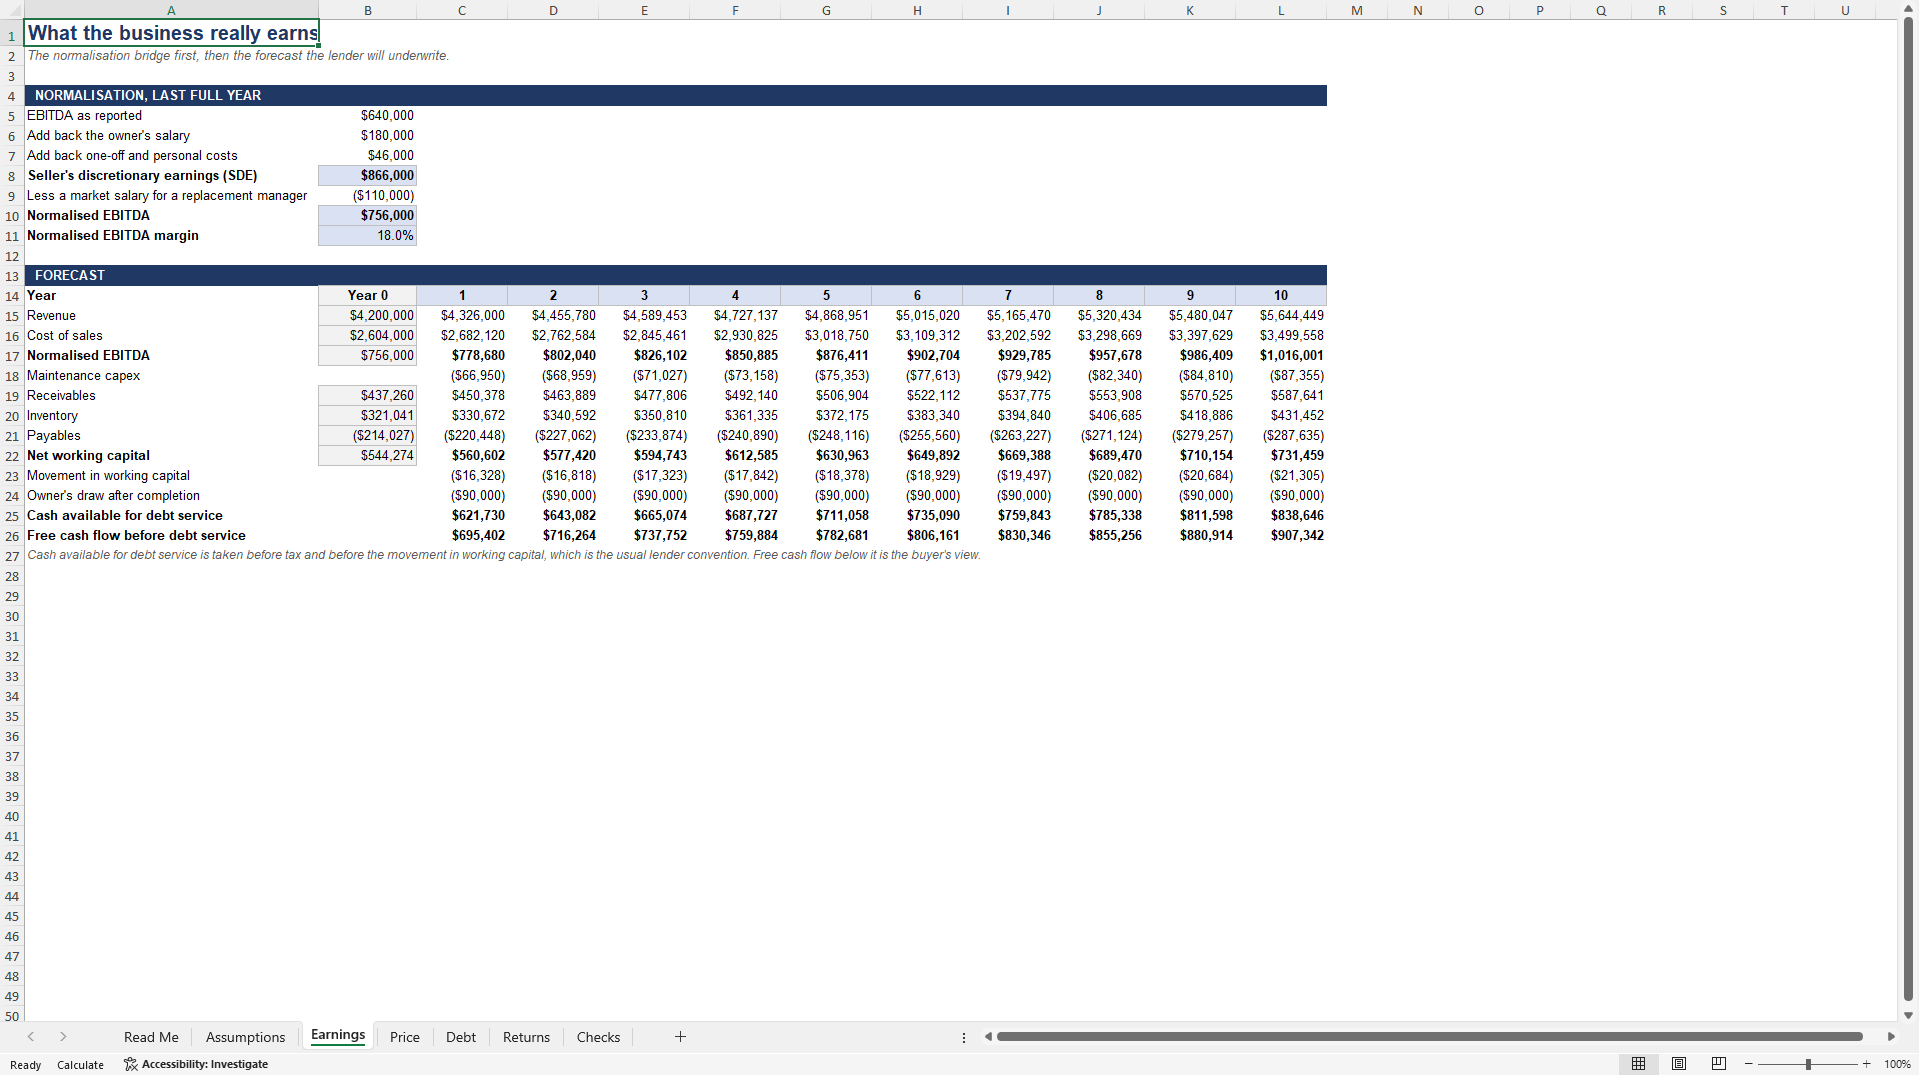This screenshot has height=1075, width=1919.
Task: Open Accessibility: Investigate status item
Action: click(x=196, y=1064)
